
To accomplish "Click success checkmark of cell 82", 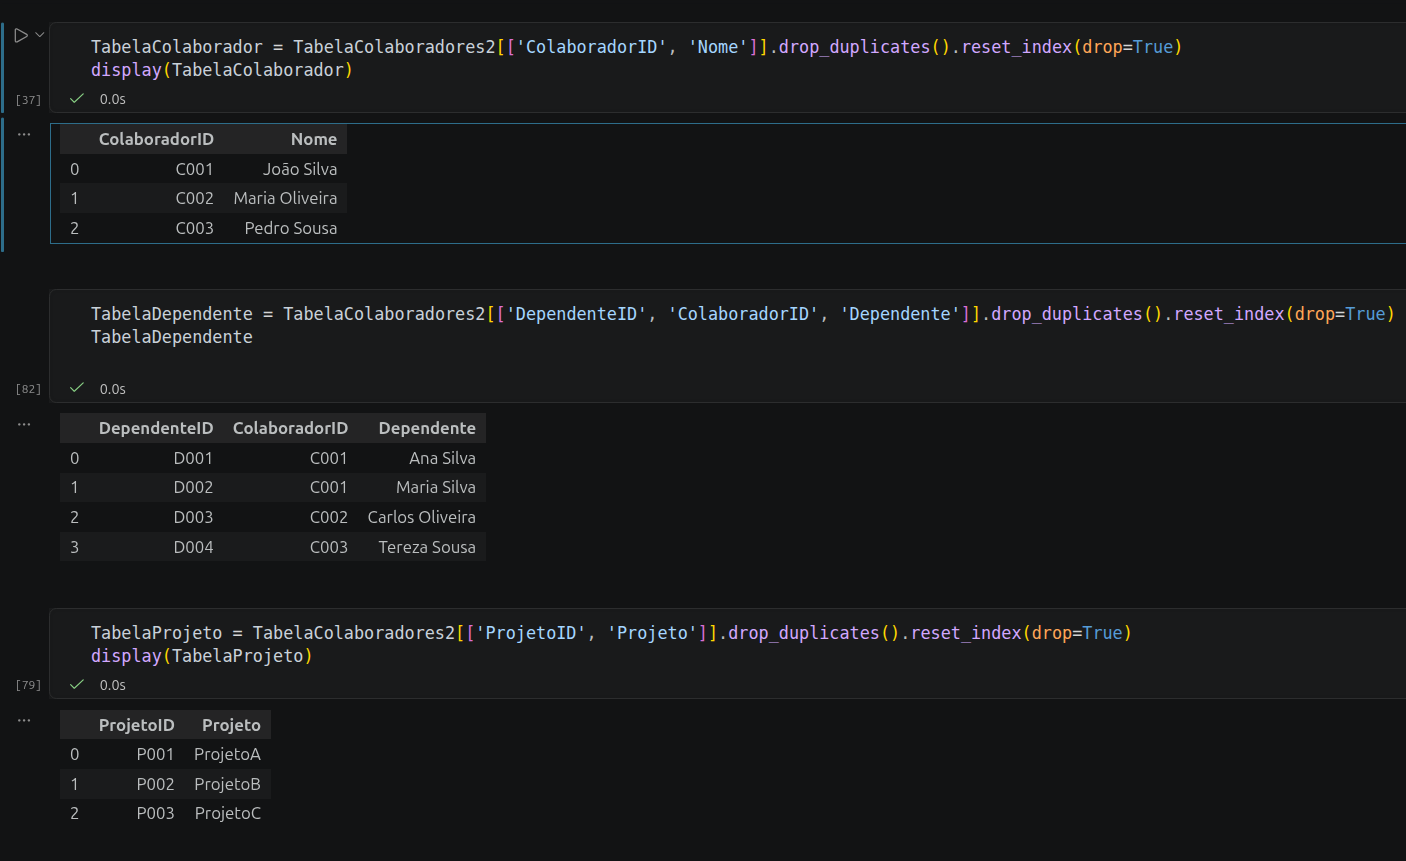I will pos(77,388).
